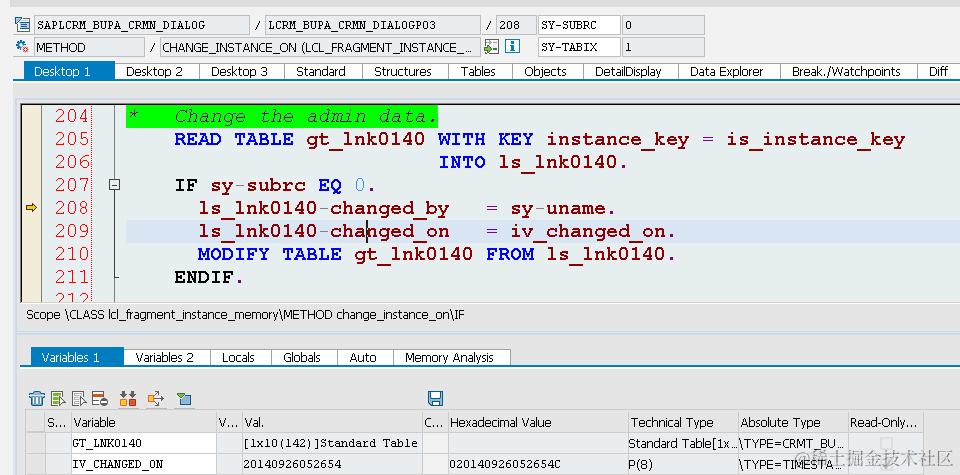The height and width of the screenshot is (475, 960).
Task: Click the Variable column header
Action: 143,422
